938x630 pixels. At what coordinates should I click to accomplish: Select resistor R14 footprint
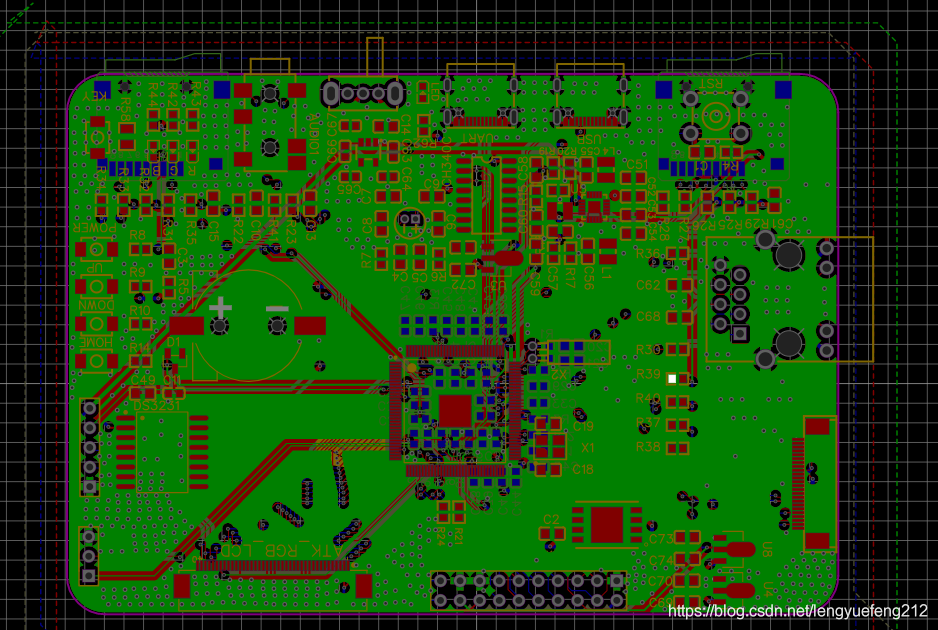[x=141, y=361]
